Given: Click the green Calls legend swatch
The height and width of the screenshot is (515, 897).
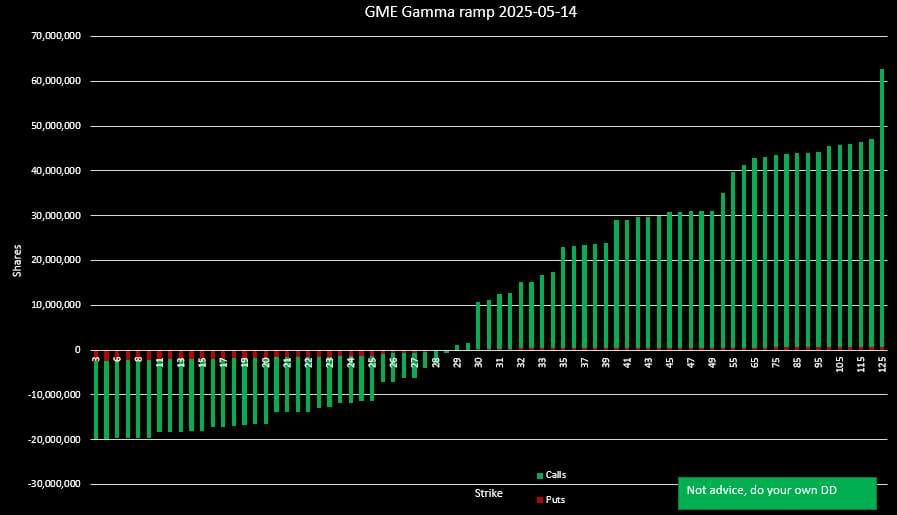Looking at the screenshot, I should coord(539,476).
